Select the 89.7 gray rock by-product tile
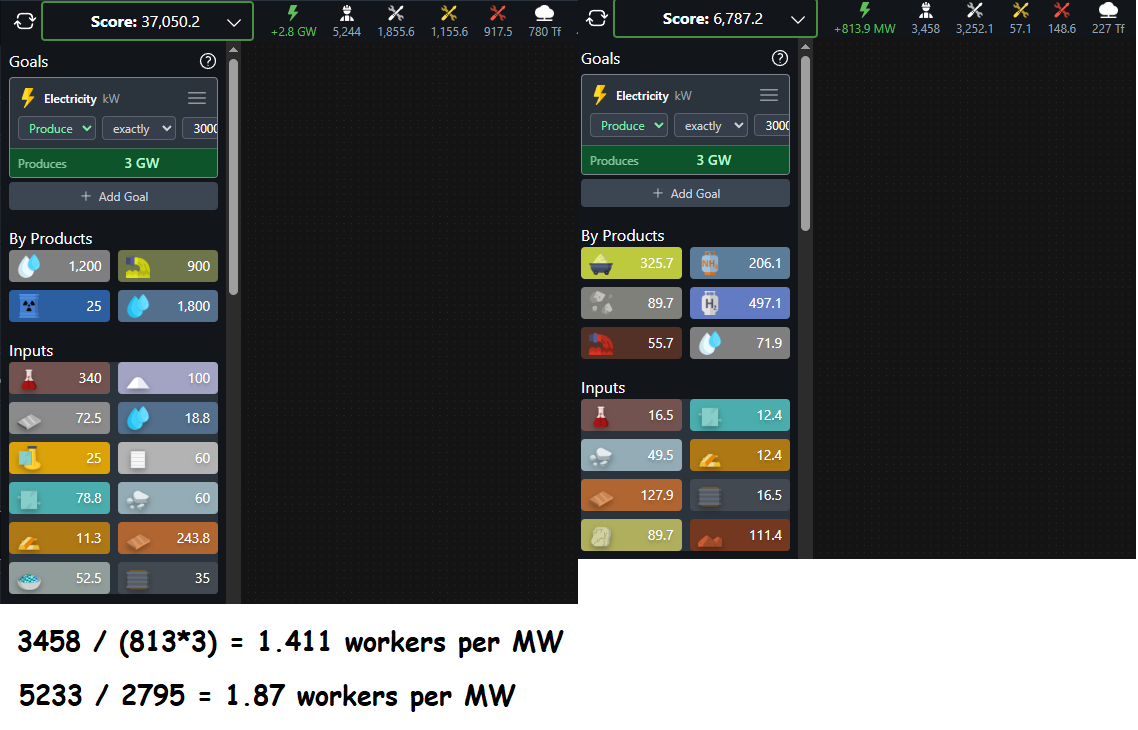 pyautogui.click(x=631, y=303)
